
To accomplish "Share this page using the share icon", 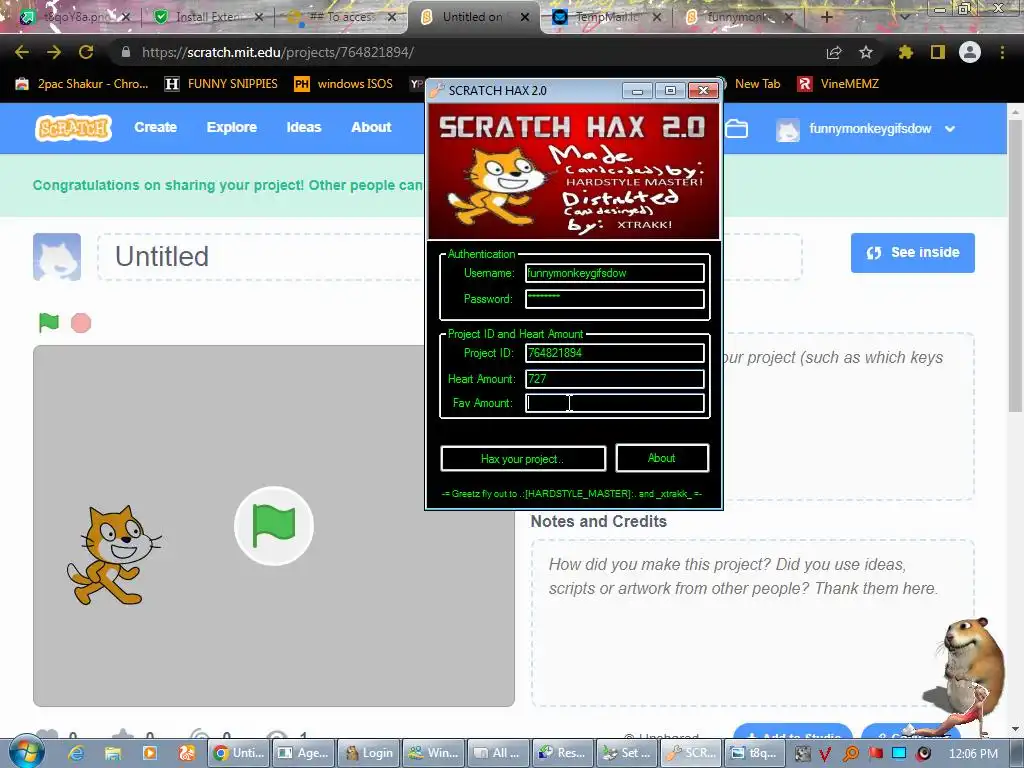I will (834, 52).
